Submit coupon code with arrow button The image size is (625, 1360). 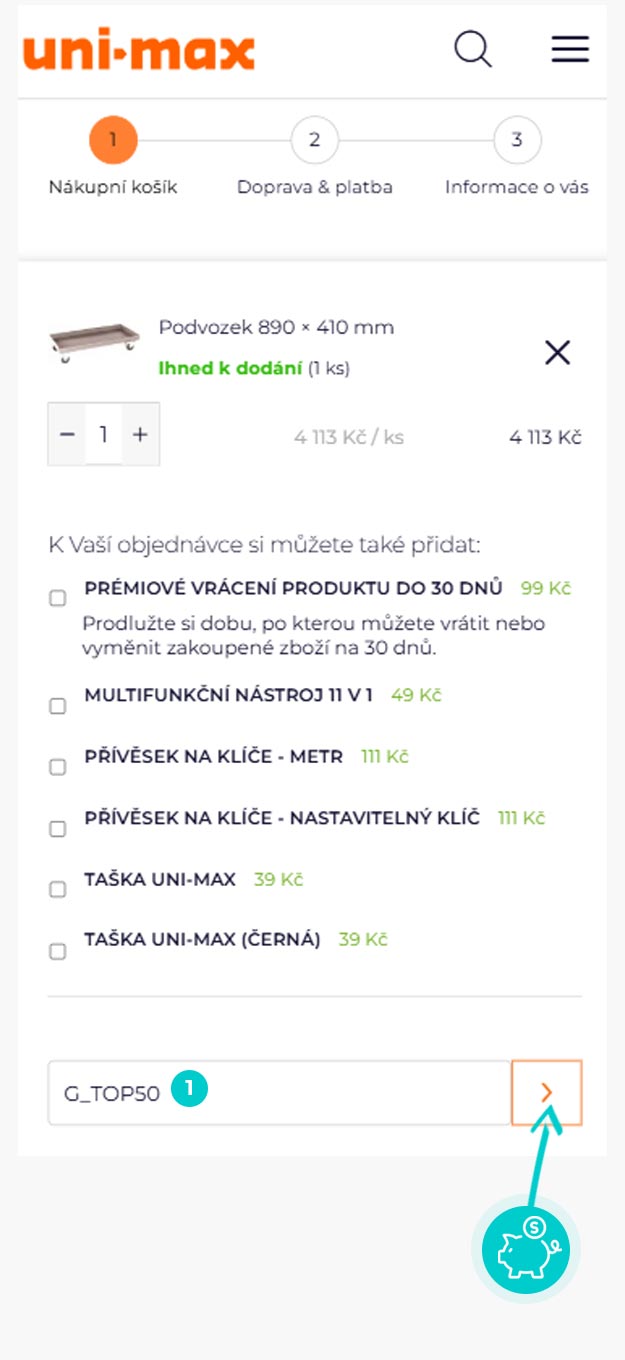coord(546,1093)
